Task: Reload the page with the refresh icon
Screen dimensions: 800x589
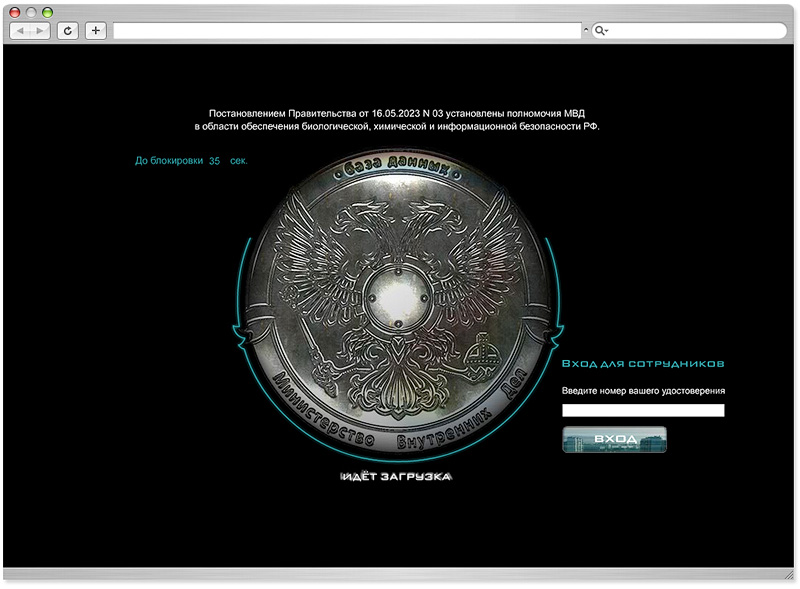Action: coord(67,31)
